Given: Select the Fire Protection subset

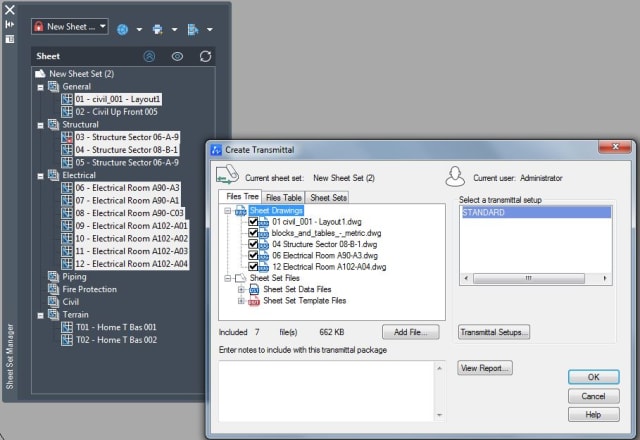Looking at the screenshot, I should pyautogui.click(x=89, y=289).
